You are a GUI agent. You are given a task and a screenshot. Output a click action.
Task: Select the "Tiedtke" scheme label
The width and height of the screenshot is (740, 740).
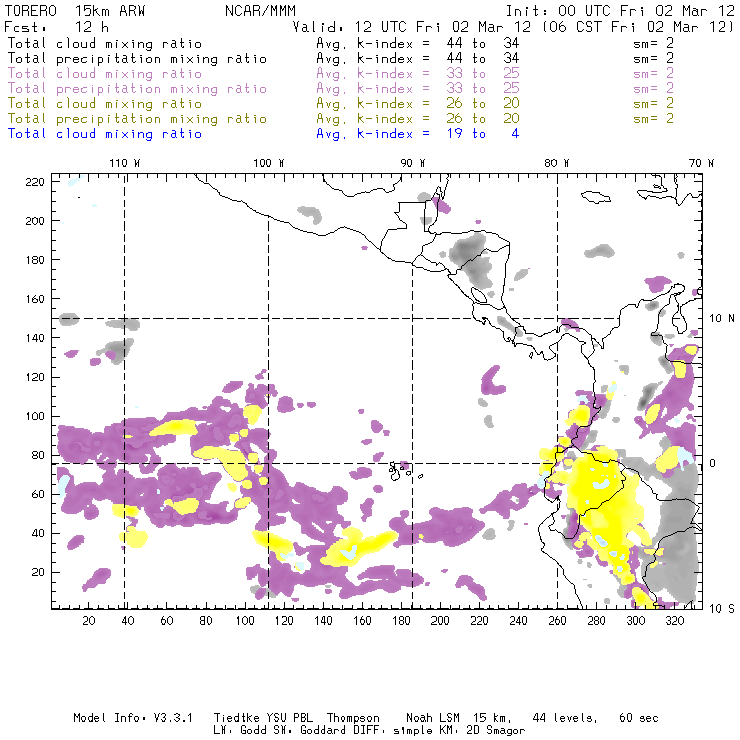(x=236, y=718)
